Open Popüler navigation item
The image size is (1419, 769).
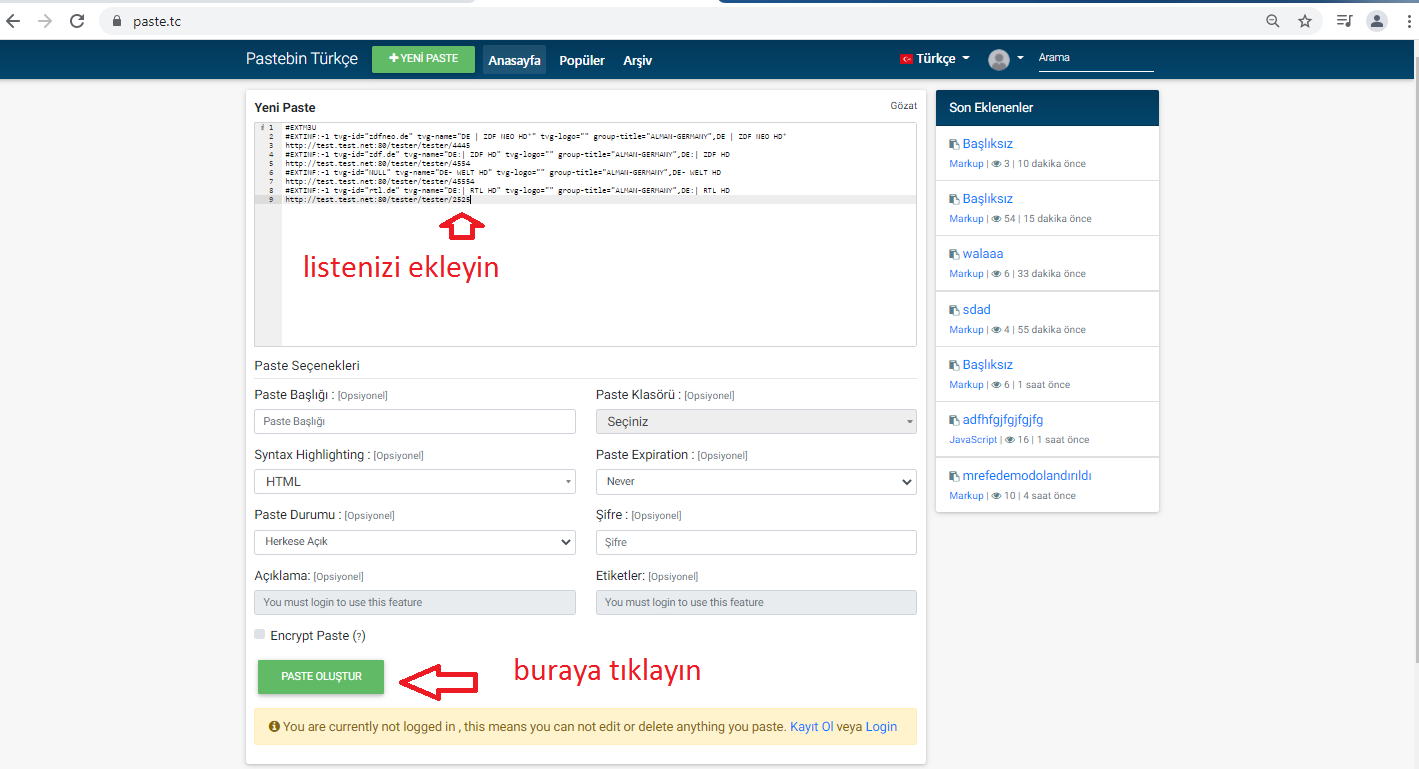coord(582,60)
